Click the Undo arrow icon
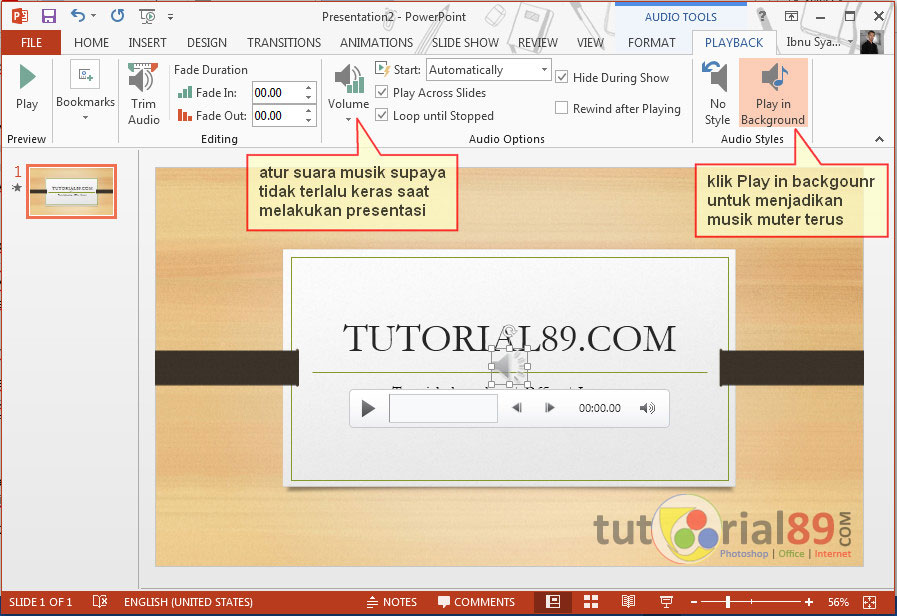Image resolution: width=897 pixels, height=616 pixels. 78,16
